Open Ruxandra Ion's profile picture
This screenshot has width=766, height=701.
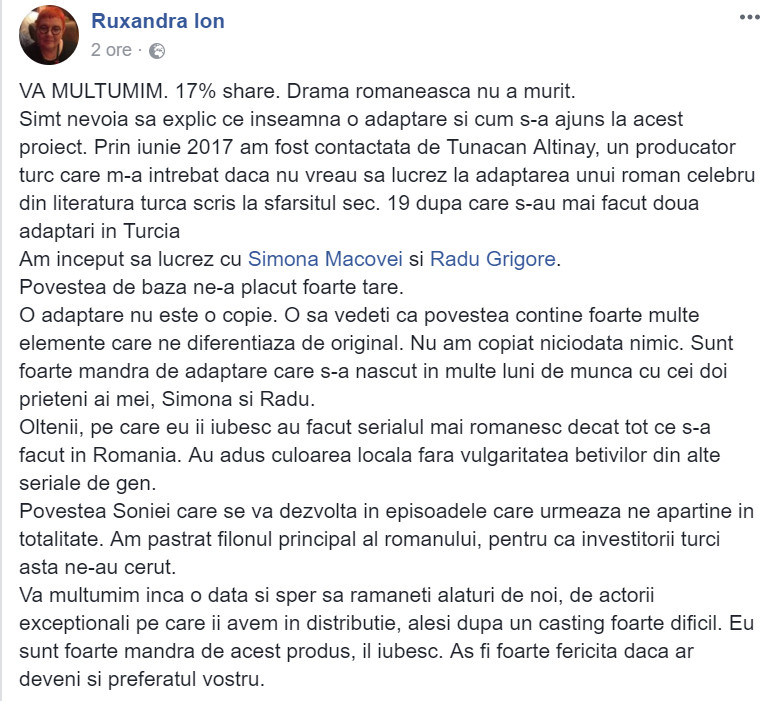[48, 34]
